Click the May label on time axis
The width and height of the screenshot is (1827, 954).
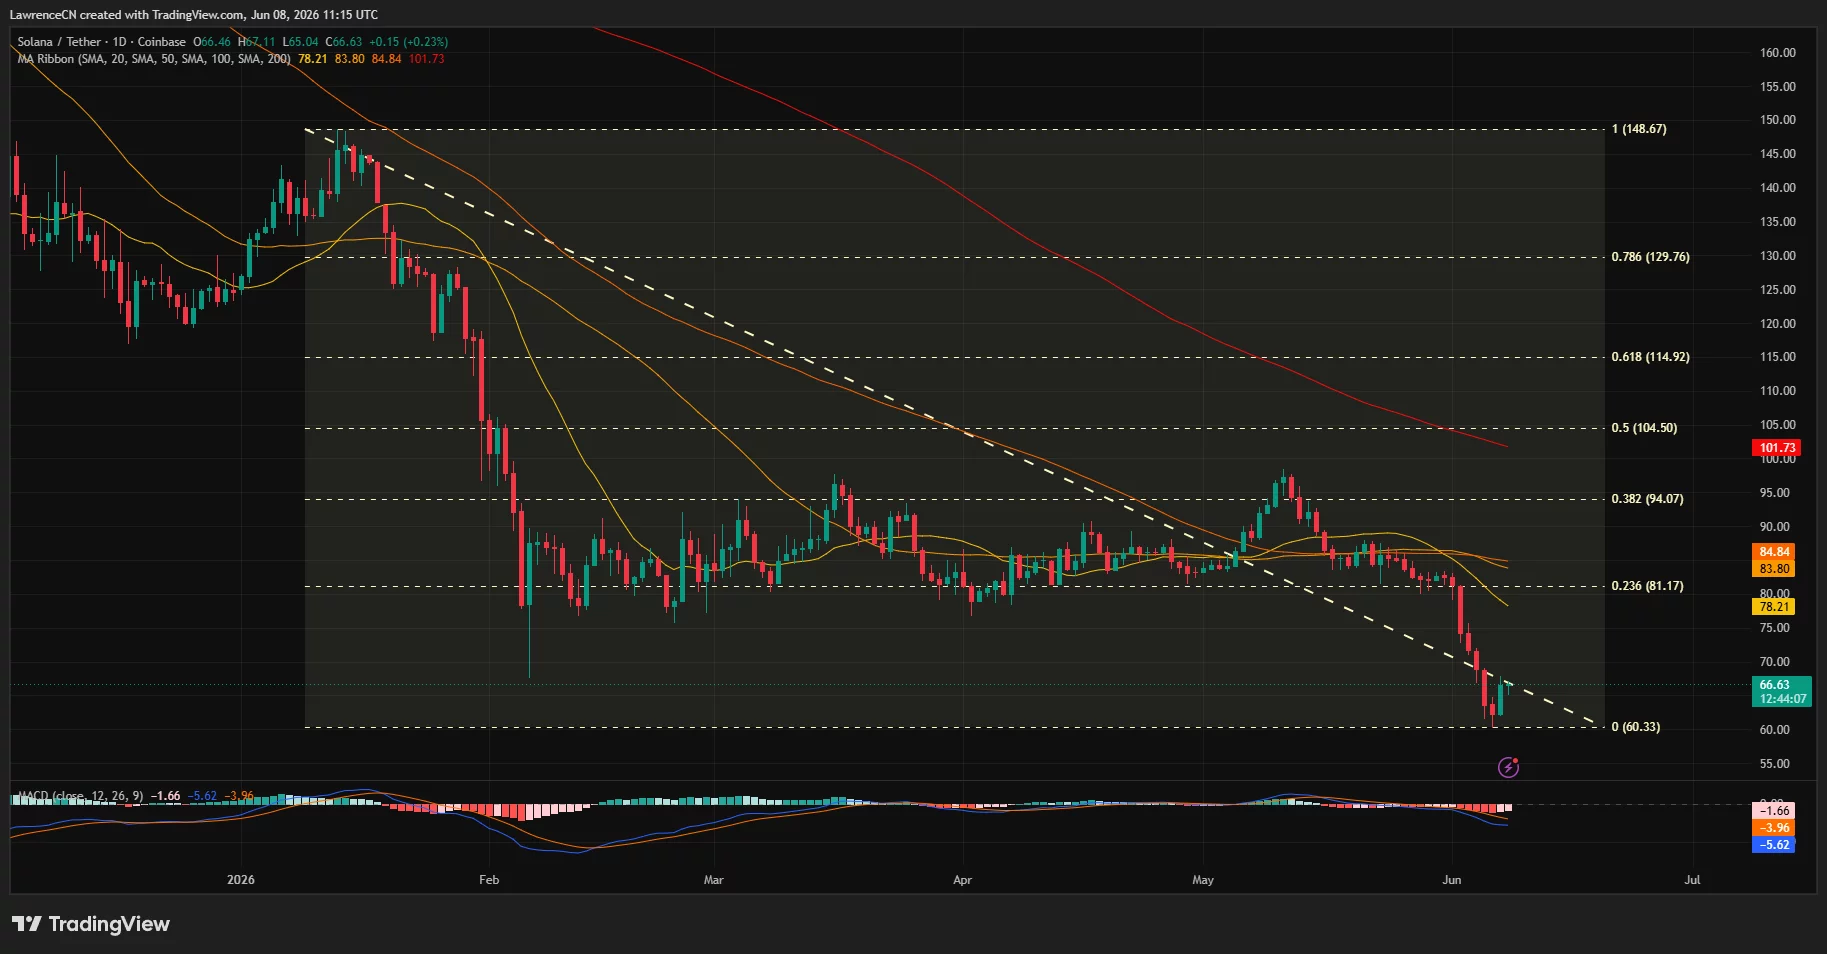coord(1203,880)
